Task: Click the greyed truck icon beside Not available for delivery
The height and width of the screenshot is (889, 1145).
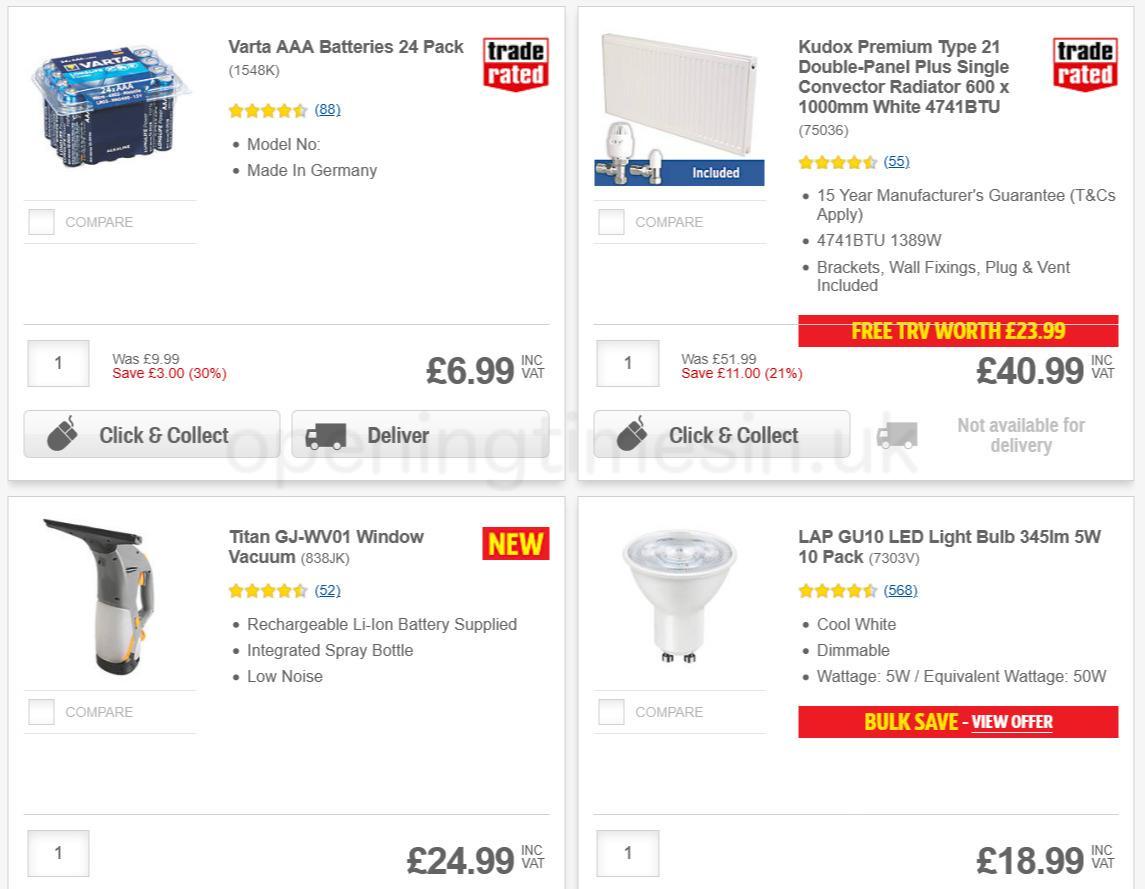Action: pyautogui.click(x=897, y=435)
